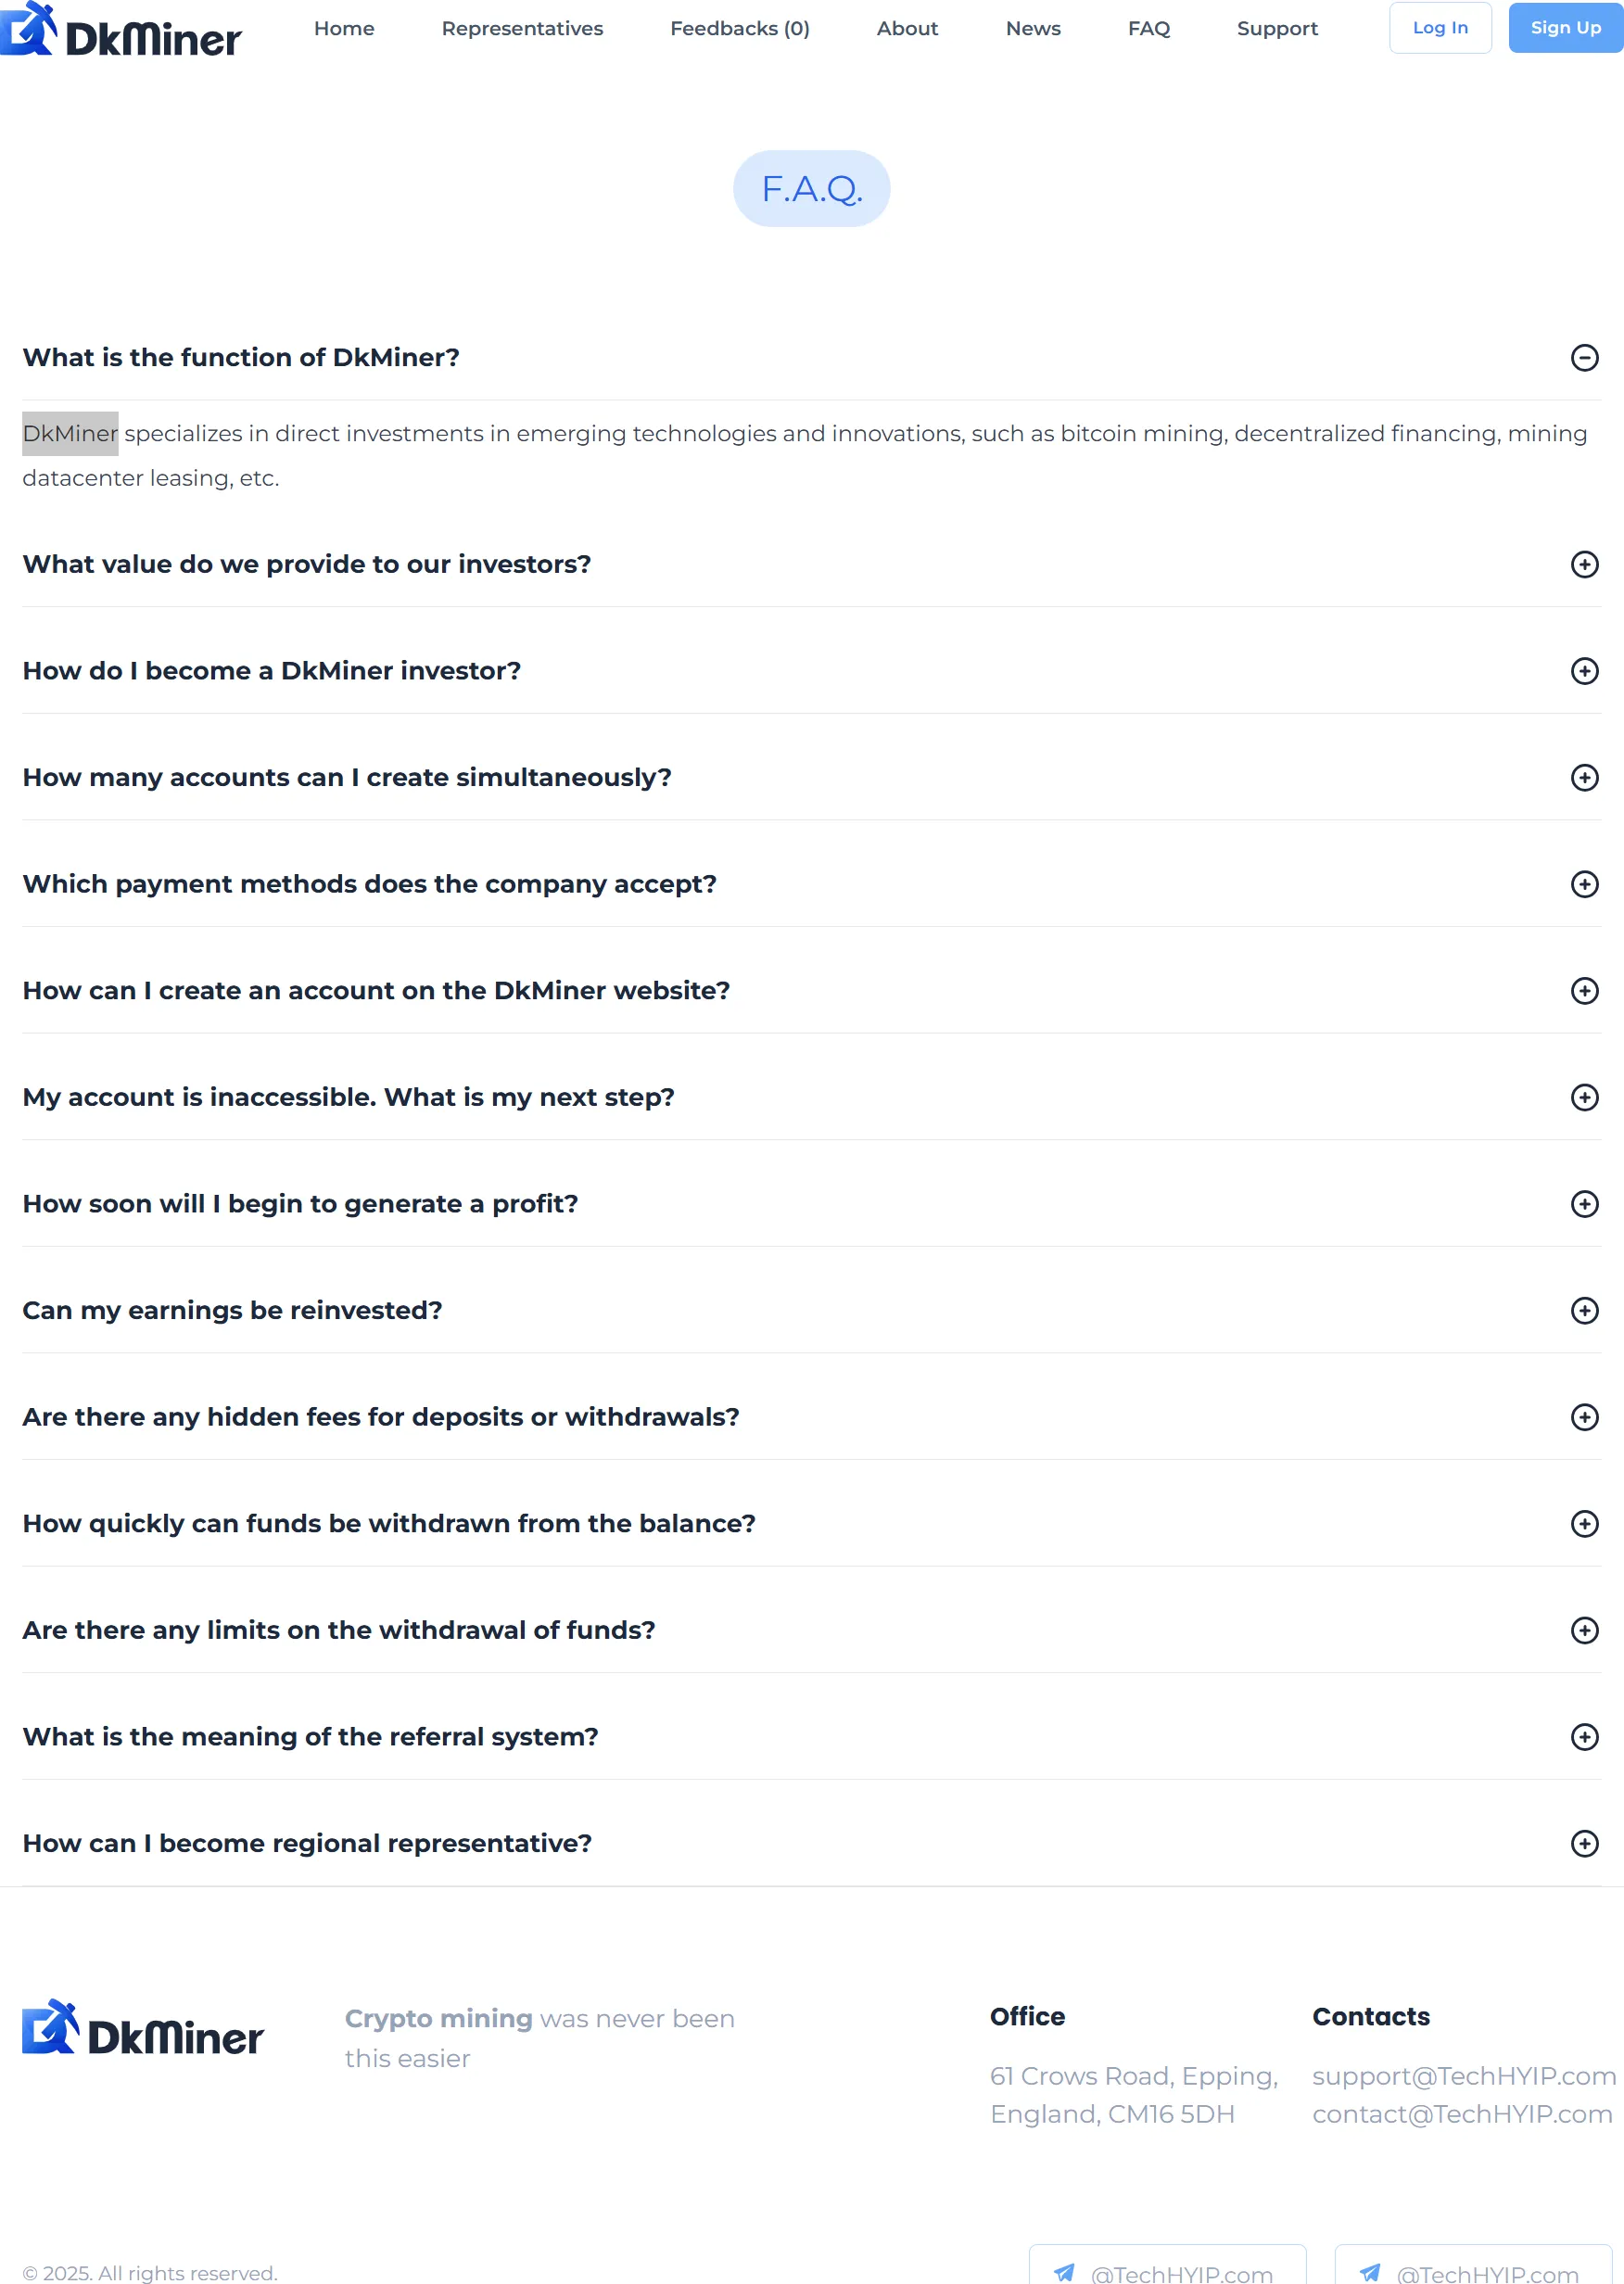Open the Representatives menu item

522,28
